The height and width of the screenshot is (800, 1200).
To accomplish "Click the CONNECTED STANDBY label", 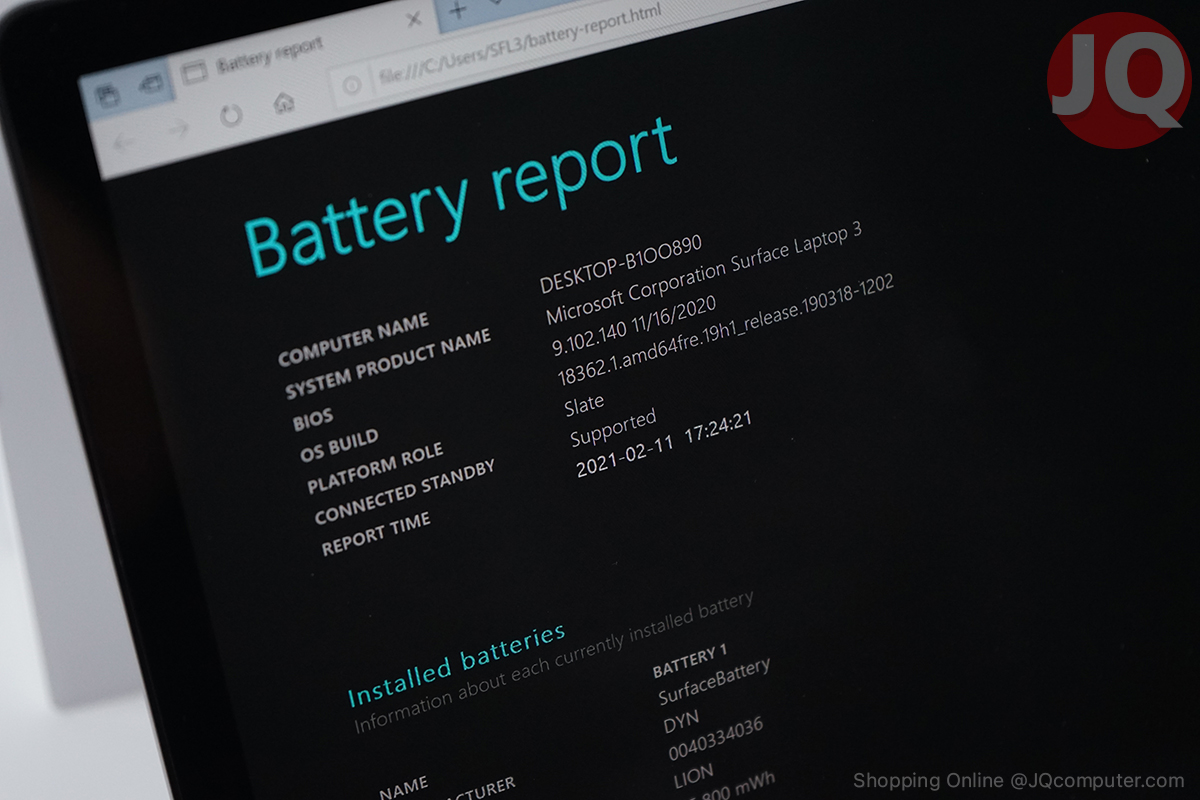I will (x=405, y=494).
